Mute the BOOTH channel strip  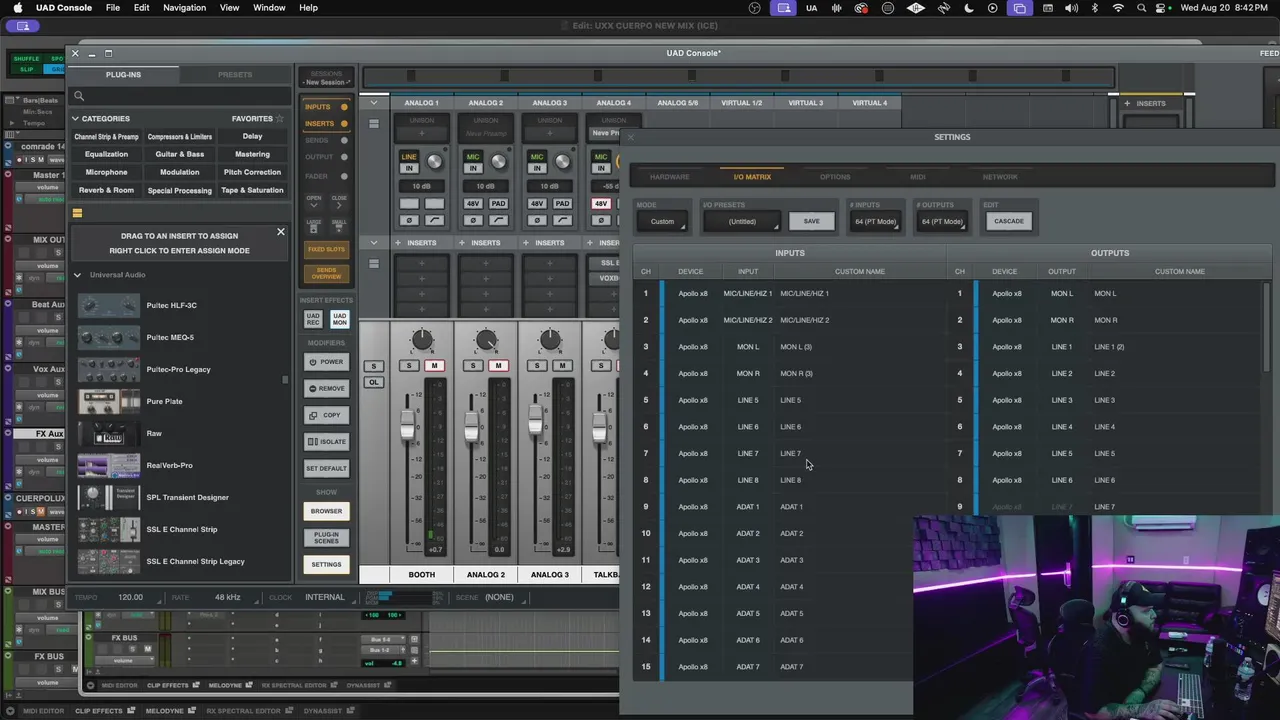click(434, 366)
